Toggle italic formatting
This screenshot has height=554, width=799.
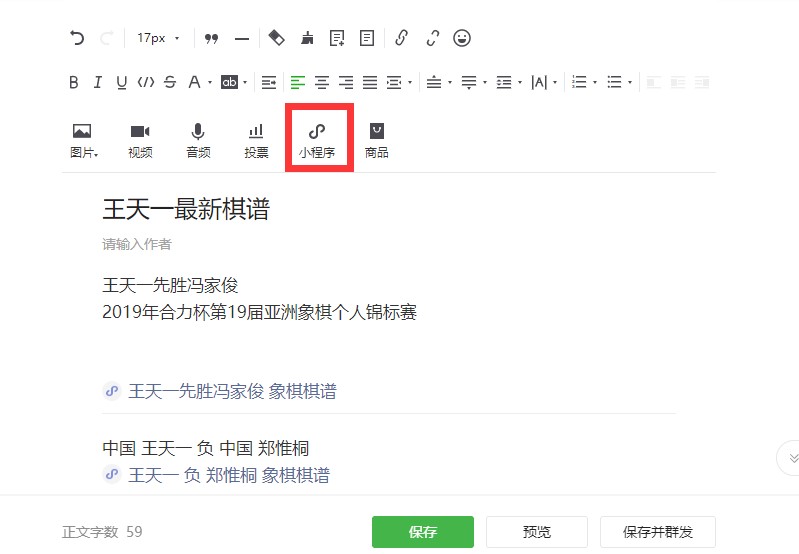click(97, 82)
